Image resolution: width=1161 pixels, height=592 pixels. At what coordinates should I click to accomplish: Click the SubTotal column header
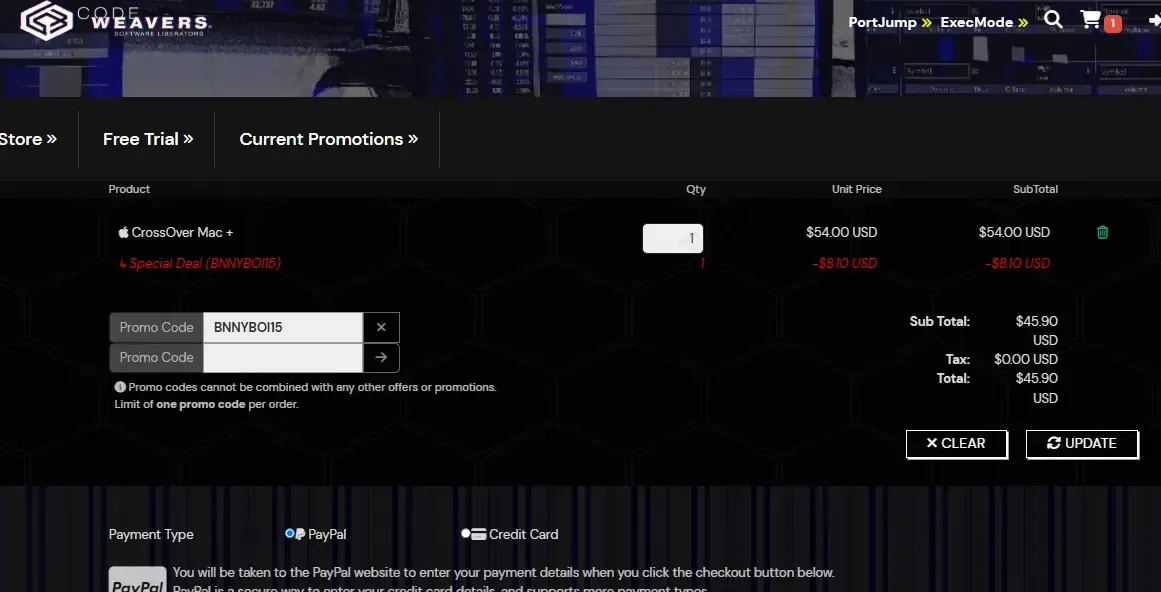click(x=1035, y=189)
